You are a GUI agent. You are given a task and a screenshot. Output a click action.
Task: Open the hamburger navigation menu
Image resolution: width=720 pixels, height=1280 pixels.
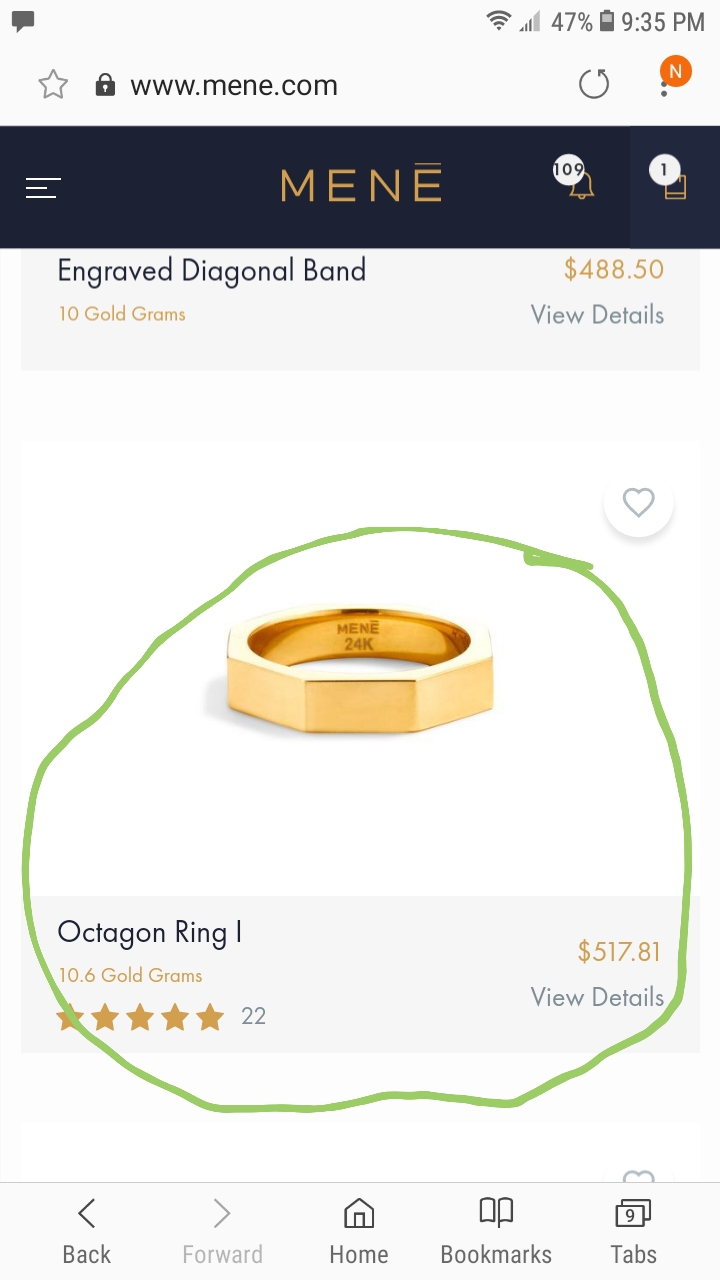[x=43, y=187]
